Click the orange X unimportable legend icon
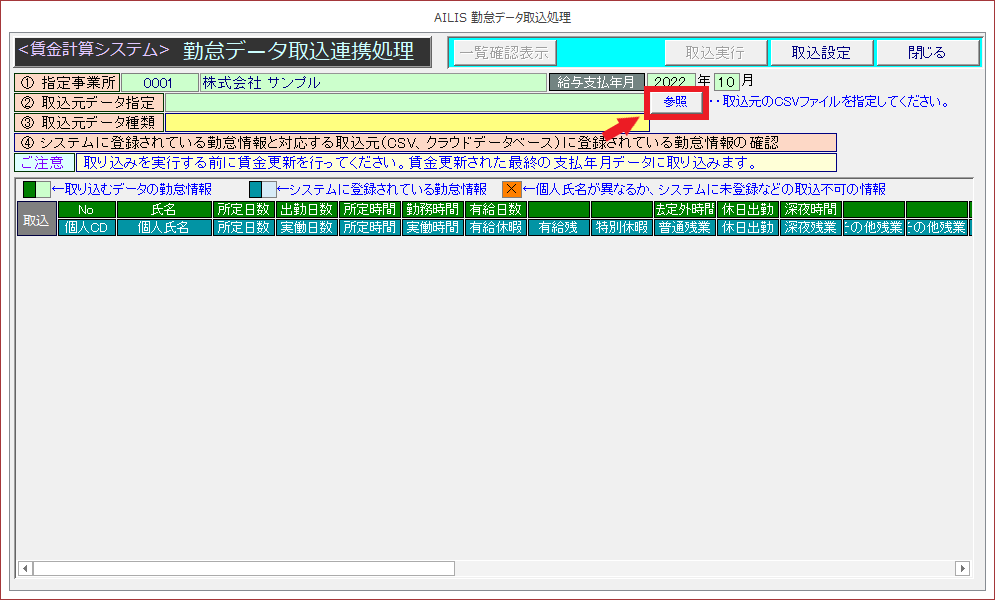Viewport: 995px width, 600px height. pyautogui.click(x=511, y=189)
